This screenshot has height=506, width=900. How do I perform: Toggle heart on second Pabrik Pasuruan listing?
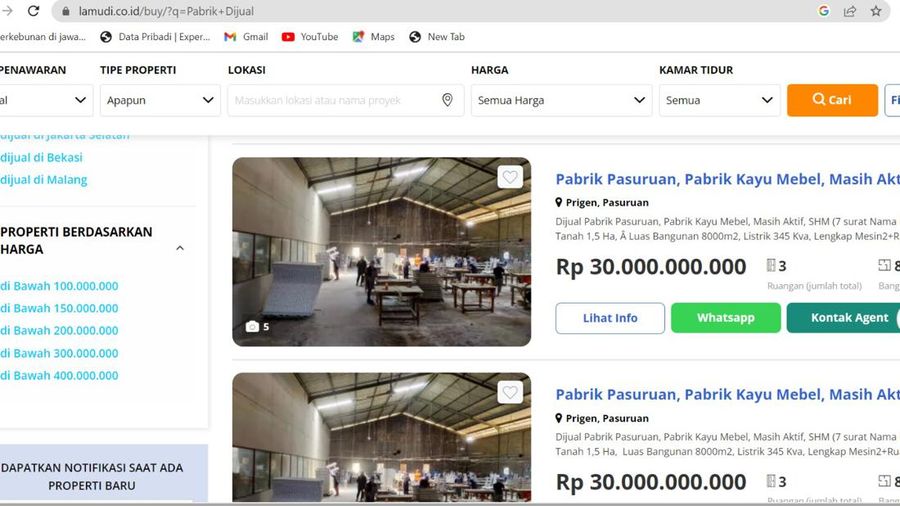(x=510, y=393)
